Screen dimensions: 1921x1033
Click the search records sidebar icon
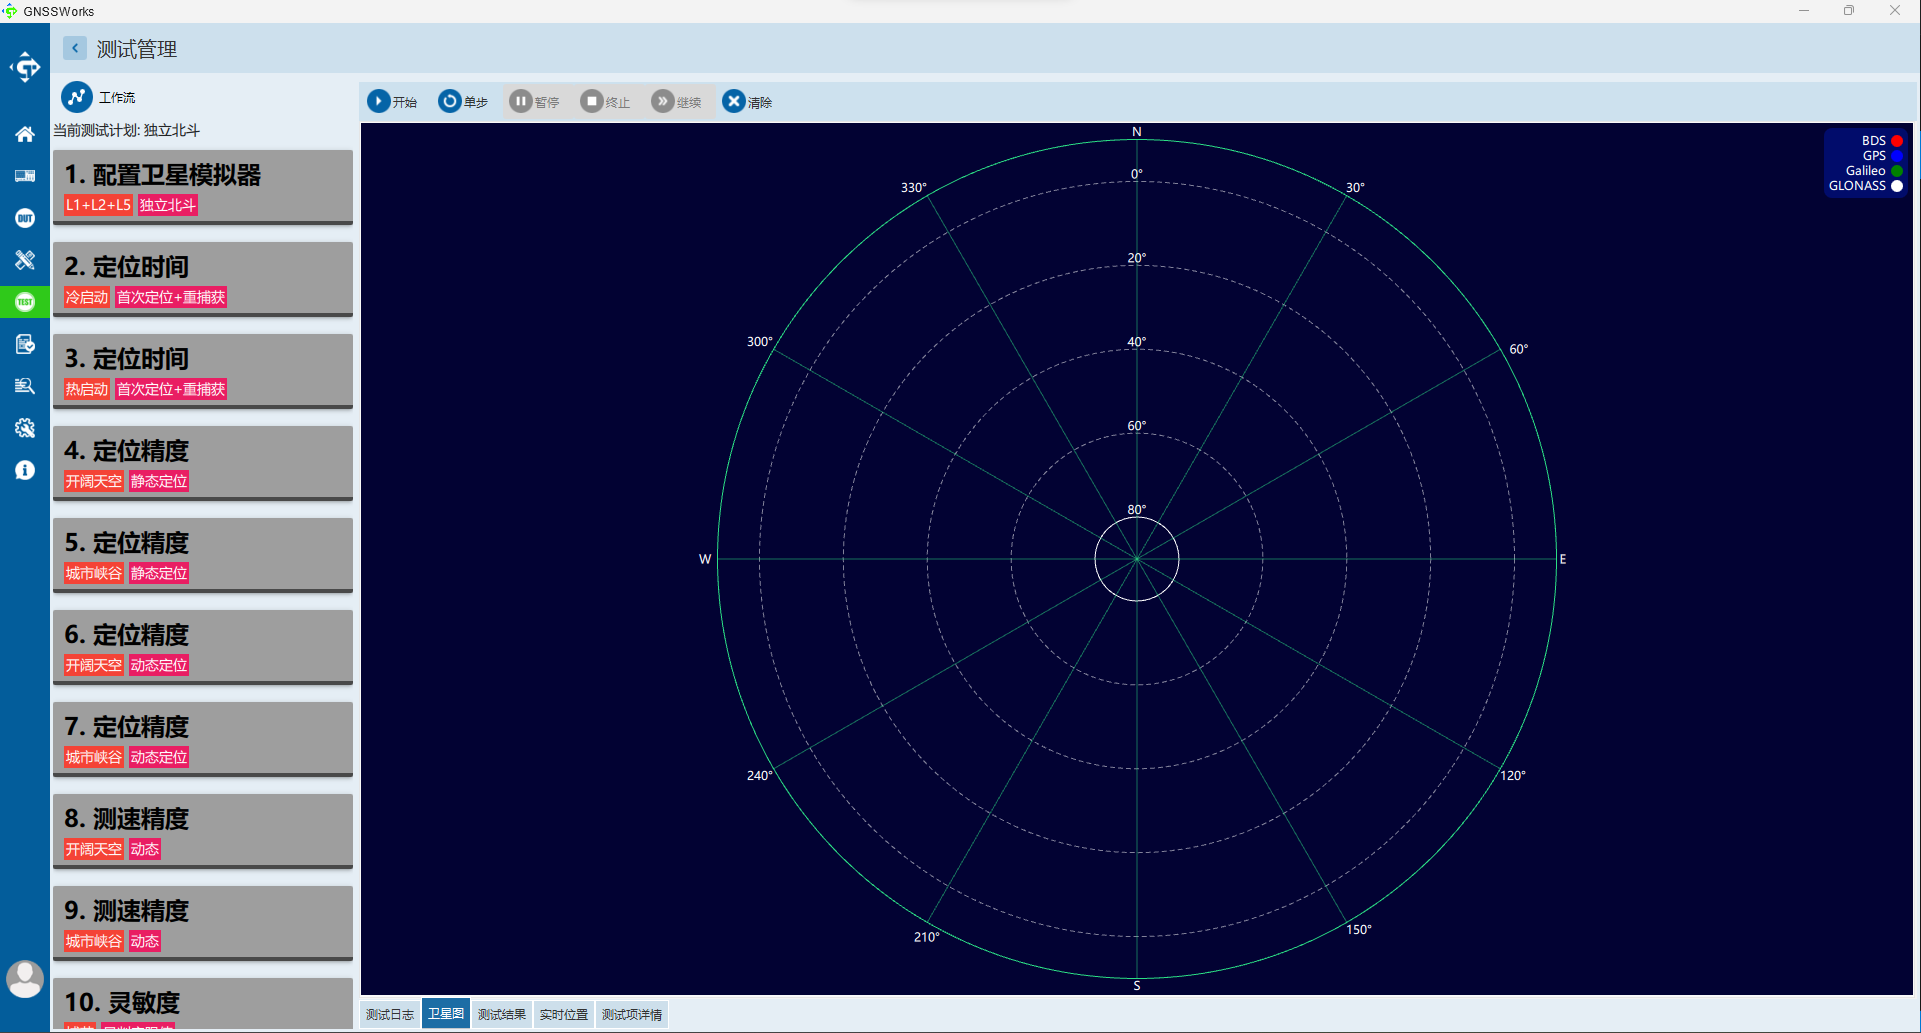point(25,386)
